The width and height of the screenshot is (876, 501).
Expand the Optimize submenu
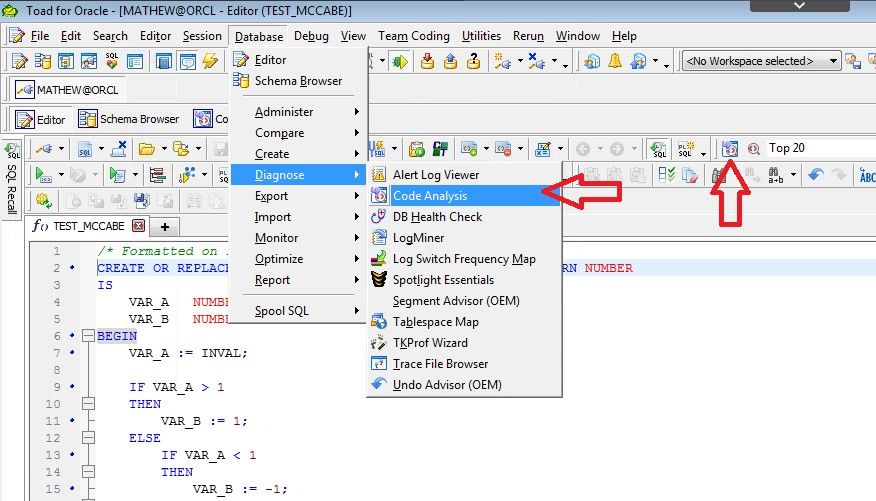click(299, 259)
